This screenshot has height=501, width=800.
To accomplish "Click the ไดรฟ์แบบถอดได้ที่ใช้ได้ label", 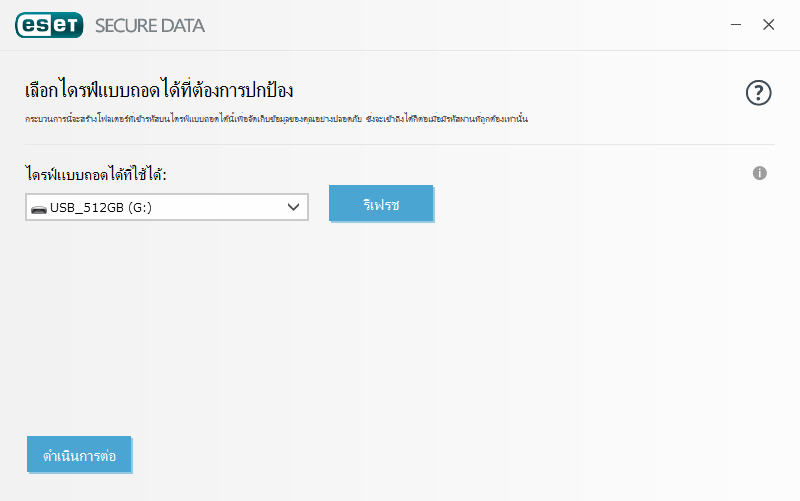I will pyautogui.click(x=96, y=173).
